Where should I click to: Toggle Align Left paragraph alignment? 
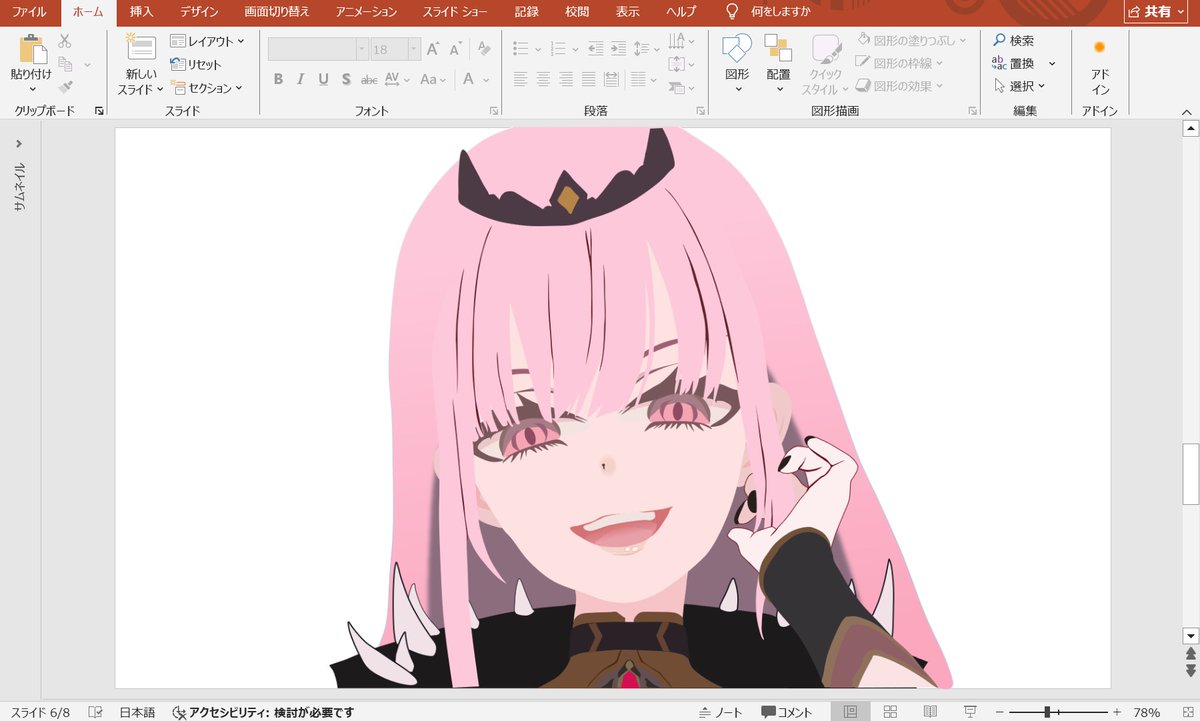pos(520,79)
